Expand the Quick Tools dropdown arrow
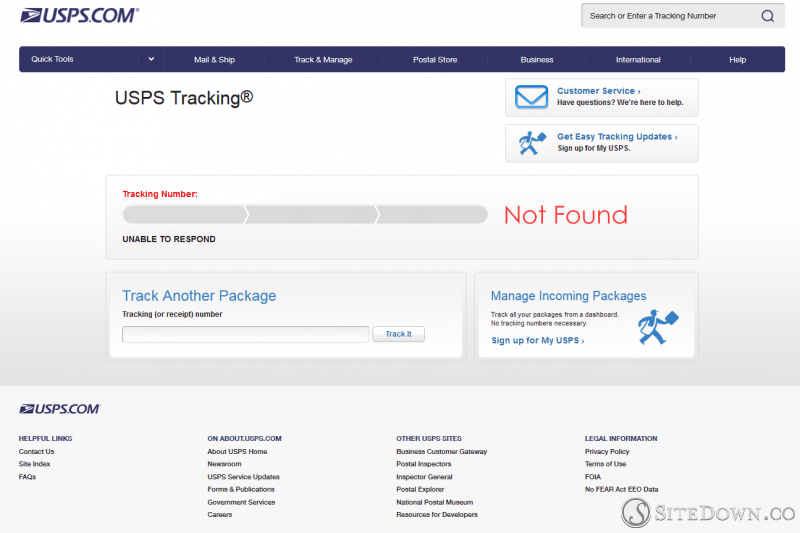800x533 pixels. pyautogui.click(x=151, y=59)
